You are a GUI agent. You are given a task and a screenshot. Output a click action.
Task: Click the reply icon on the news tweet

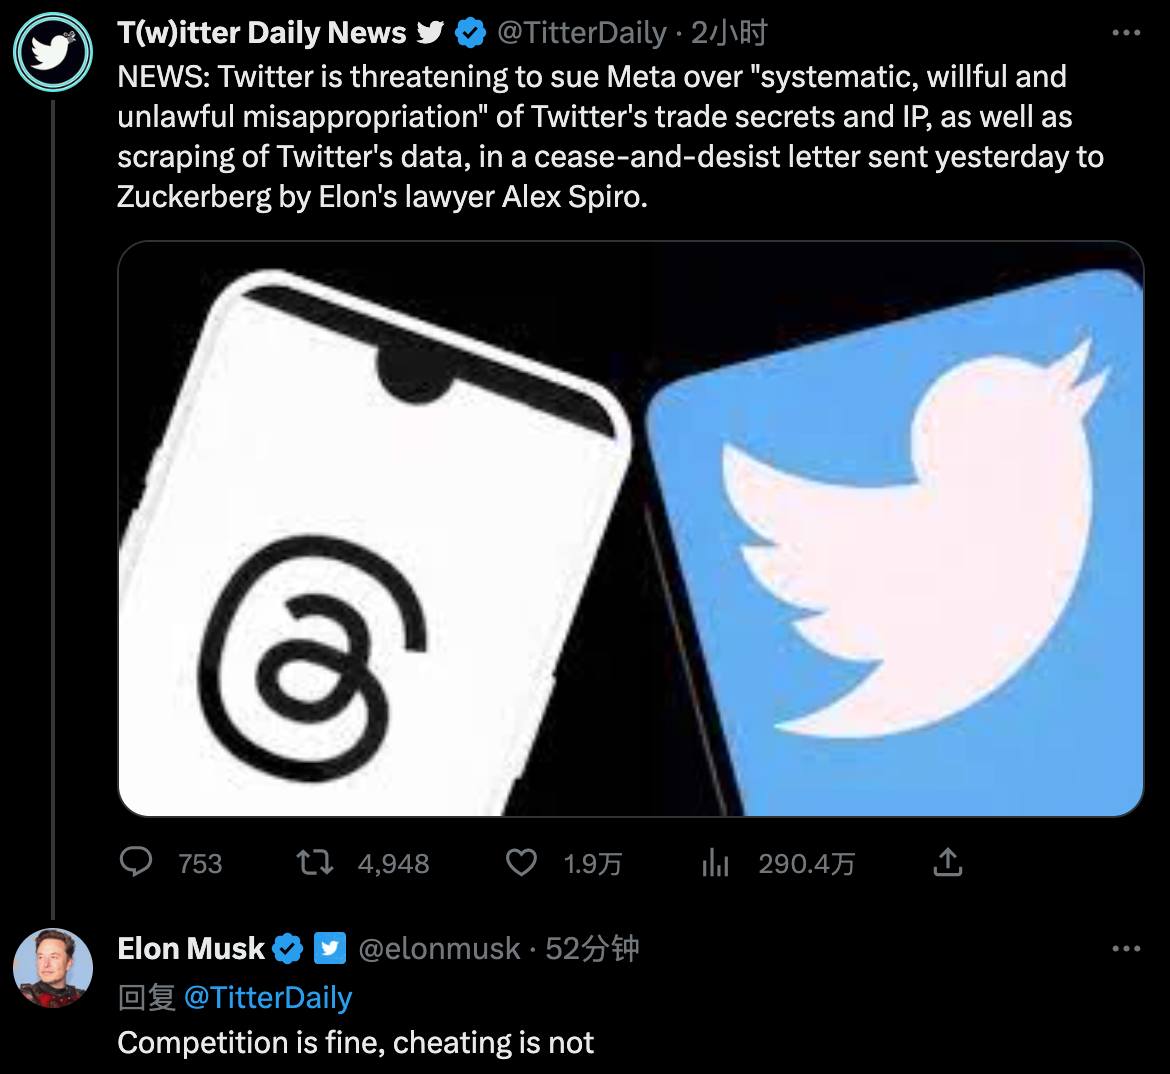(136, 862)
